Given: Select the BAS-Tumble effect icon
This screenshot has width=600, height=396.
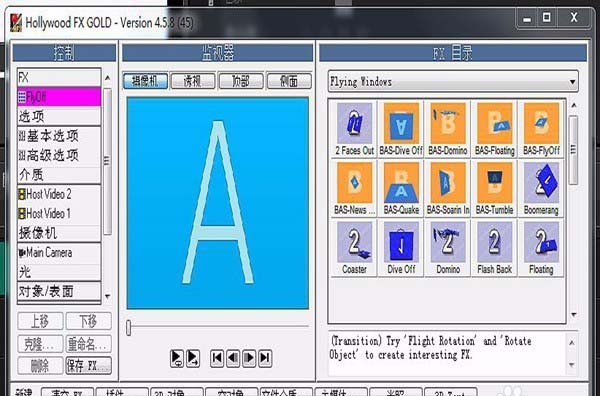Looking at the screenshot, I should point(494,188).
